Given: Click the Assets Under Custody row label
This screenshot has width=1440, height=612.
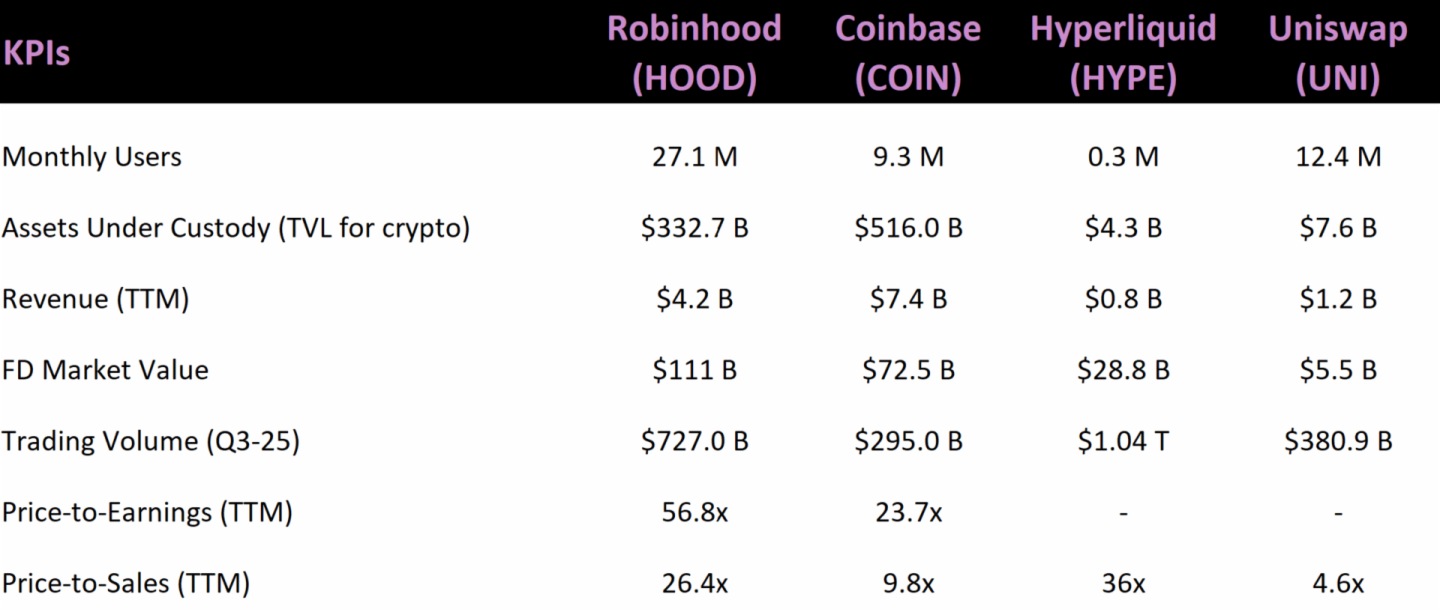Looking at the screenshot, I should click(x=236, y=228).
